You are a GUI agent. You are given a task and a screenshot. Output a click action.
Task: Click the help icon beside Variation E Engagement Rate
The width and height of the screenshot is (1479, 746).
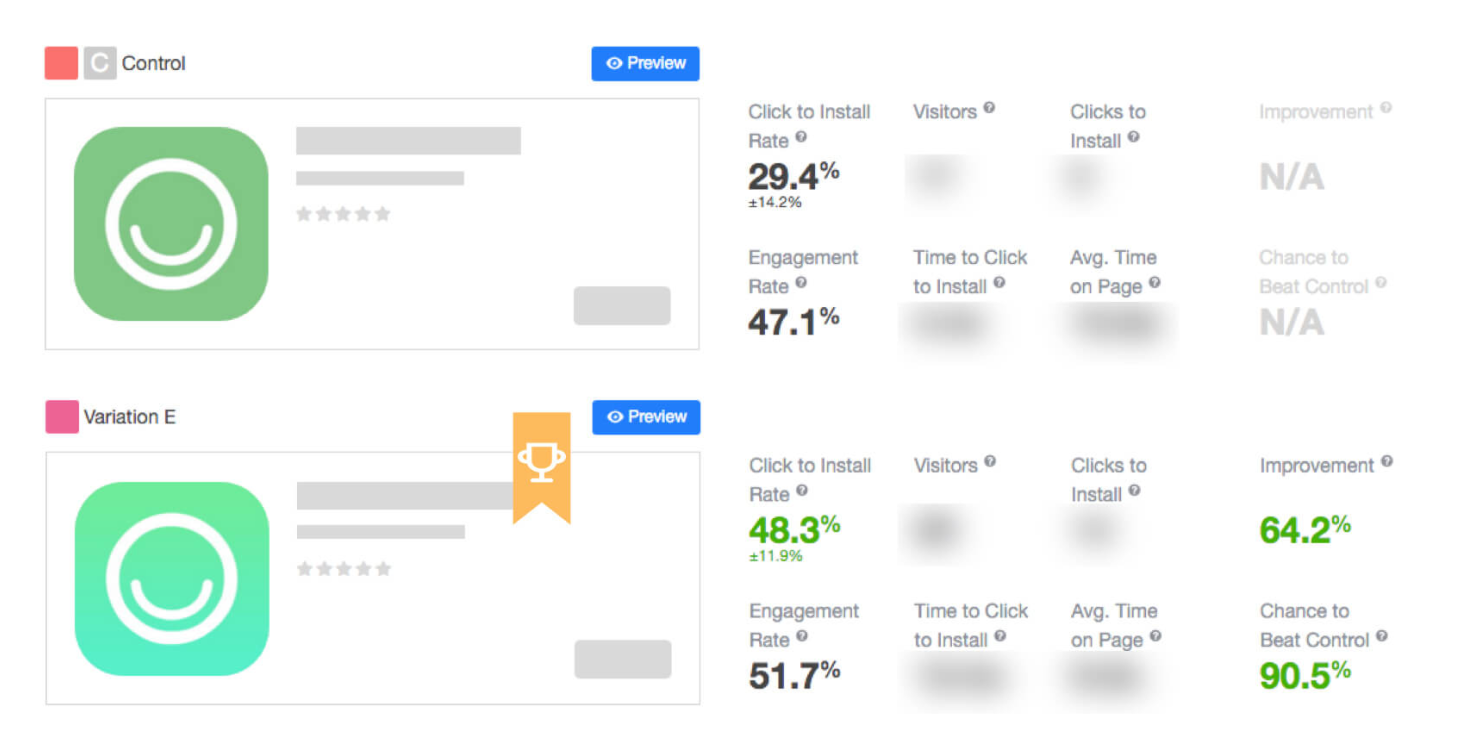(x=802, y=637)
